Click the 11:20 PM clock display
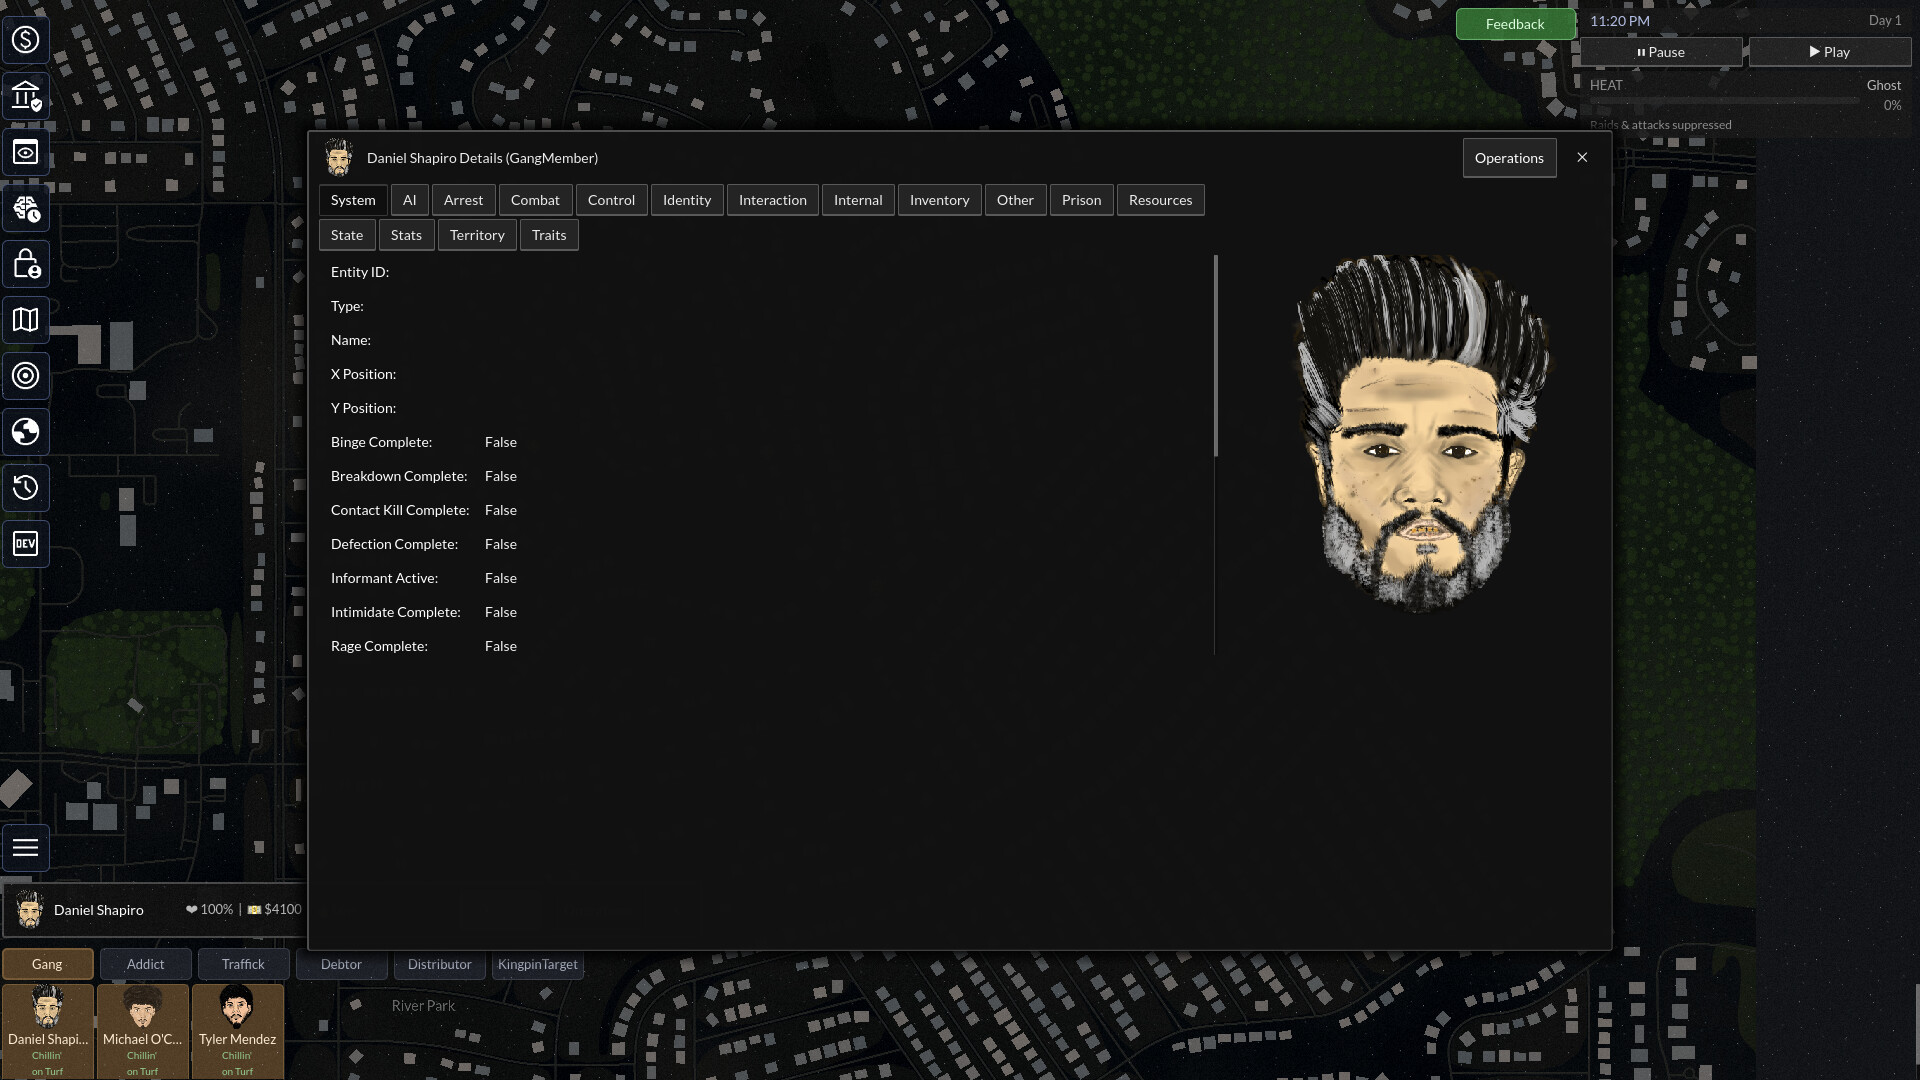The image size is (1920, 1080). point(1620,21)
